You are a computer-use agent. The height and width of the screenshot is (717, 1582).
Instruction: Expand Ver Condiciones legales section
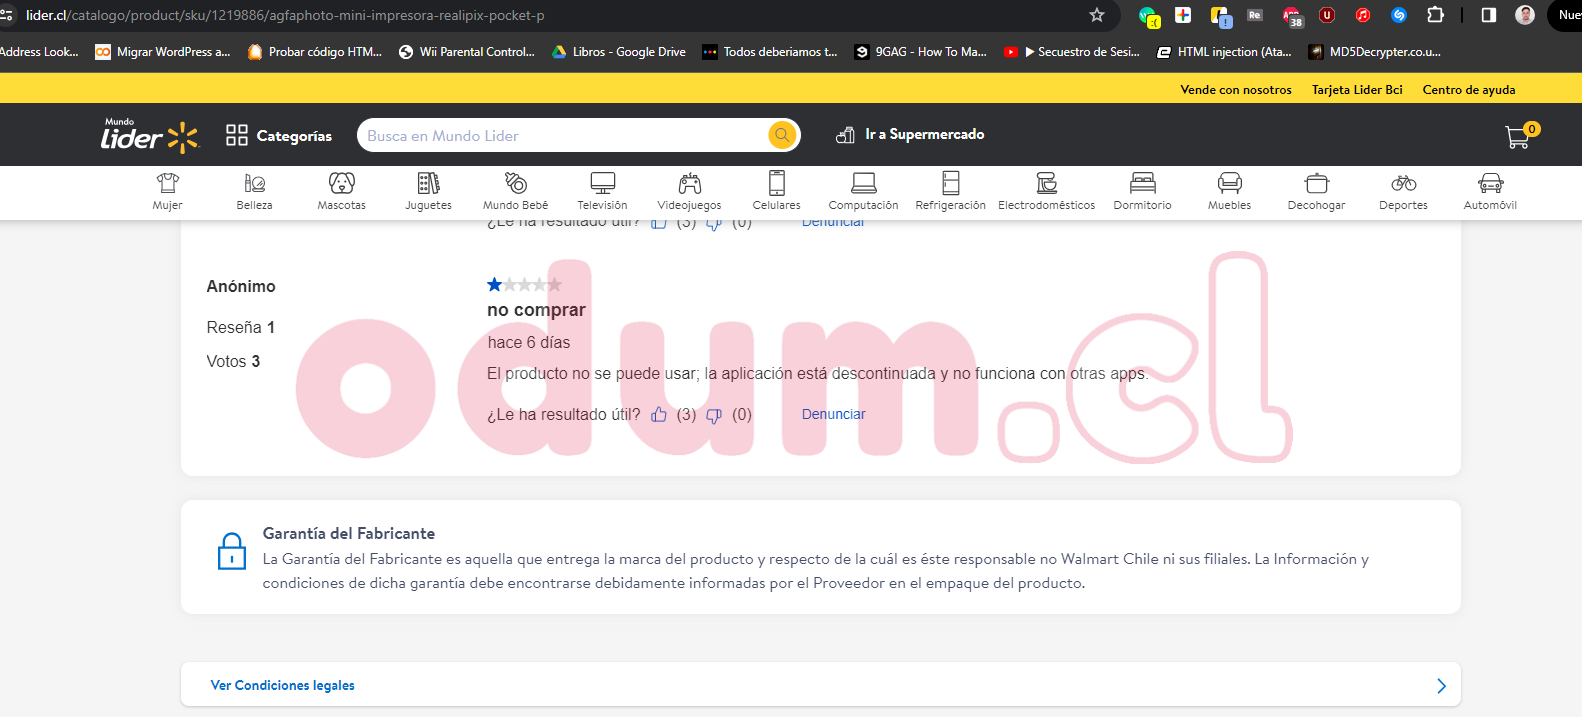pos(1440,685)
